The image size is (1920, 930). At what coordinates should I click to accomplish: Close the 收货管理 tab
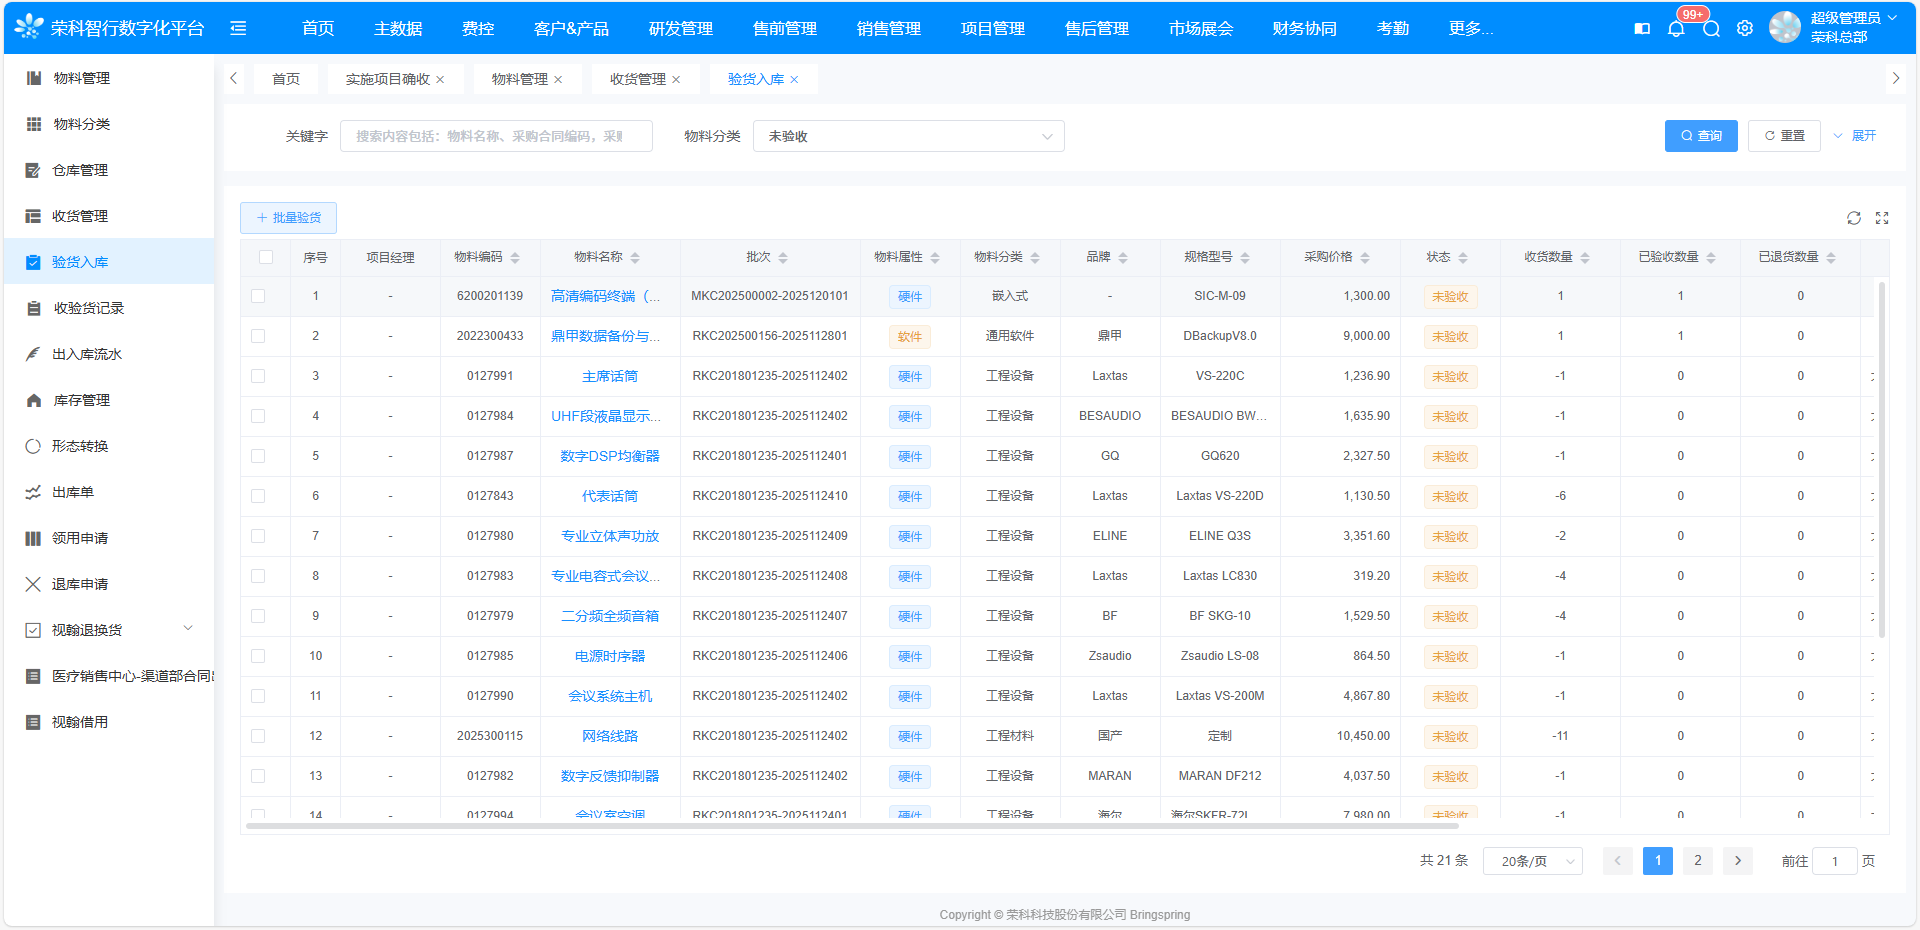pyautogui.click(x=676, y=80)
